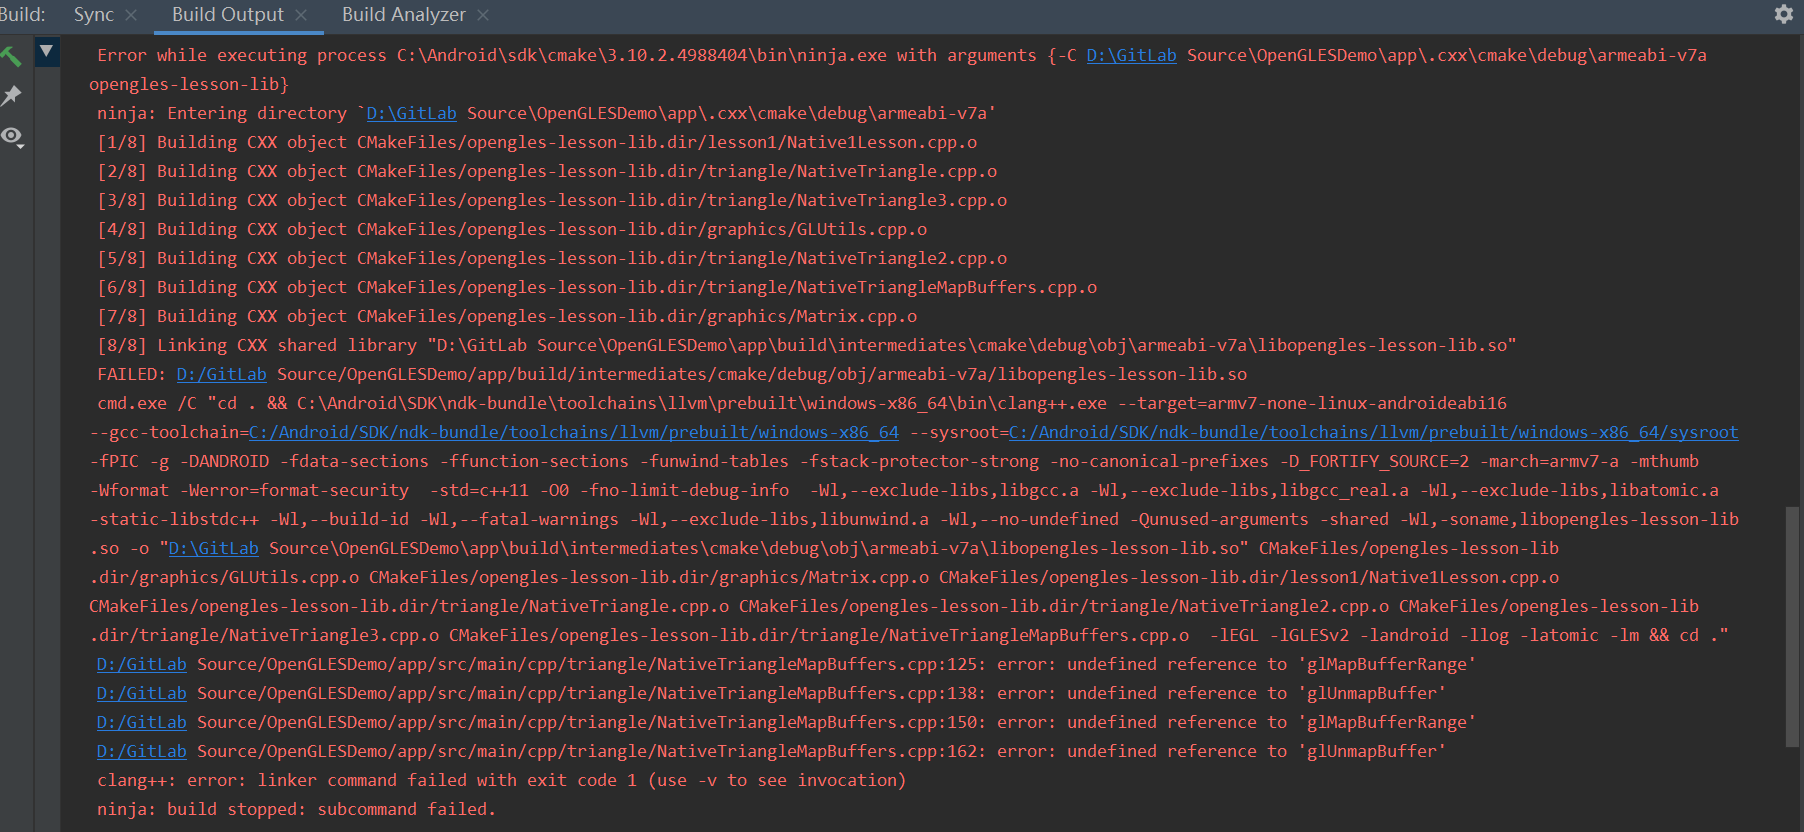Click the green hammer build icon
The height and width of the screenshot is (832, 1804).
pyautogui.click(x=11, y=56)
